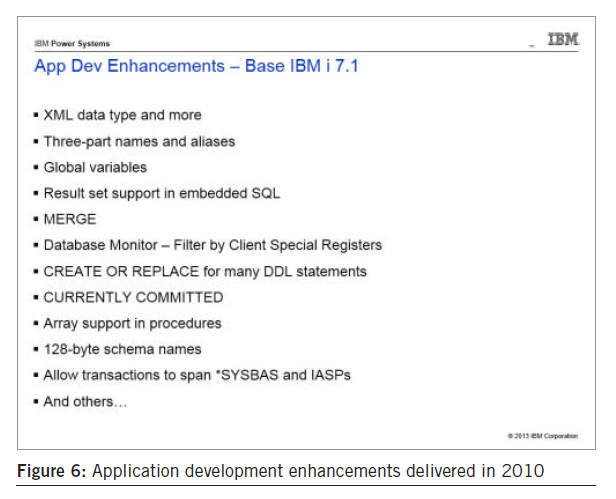Click 'Database Monitor – Filter by Client Special Registers'
Viewport: 616px width, 499px height.
213,245
